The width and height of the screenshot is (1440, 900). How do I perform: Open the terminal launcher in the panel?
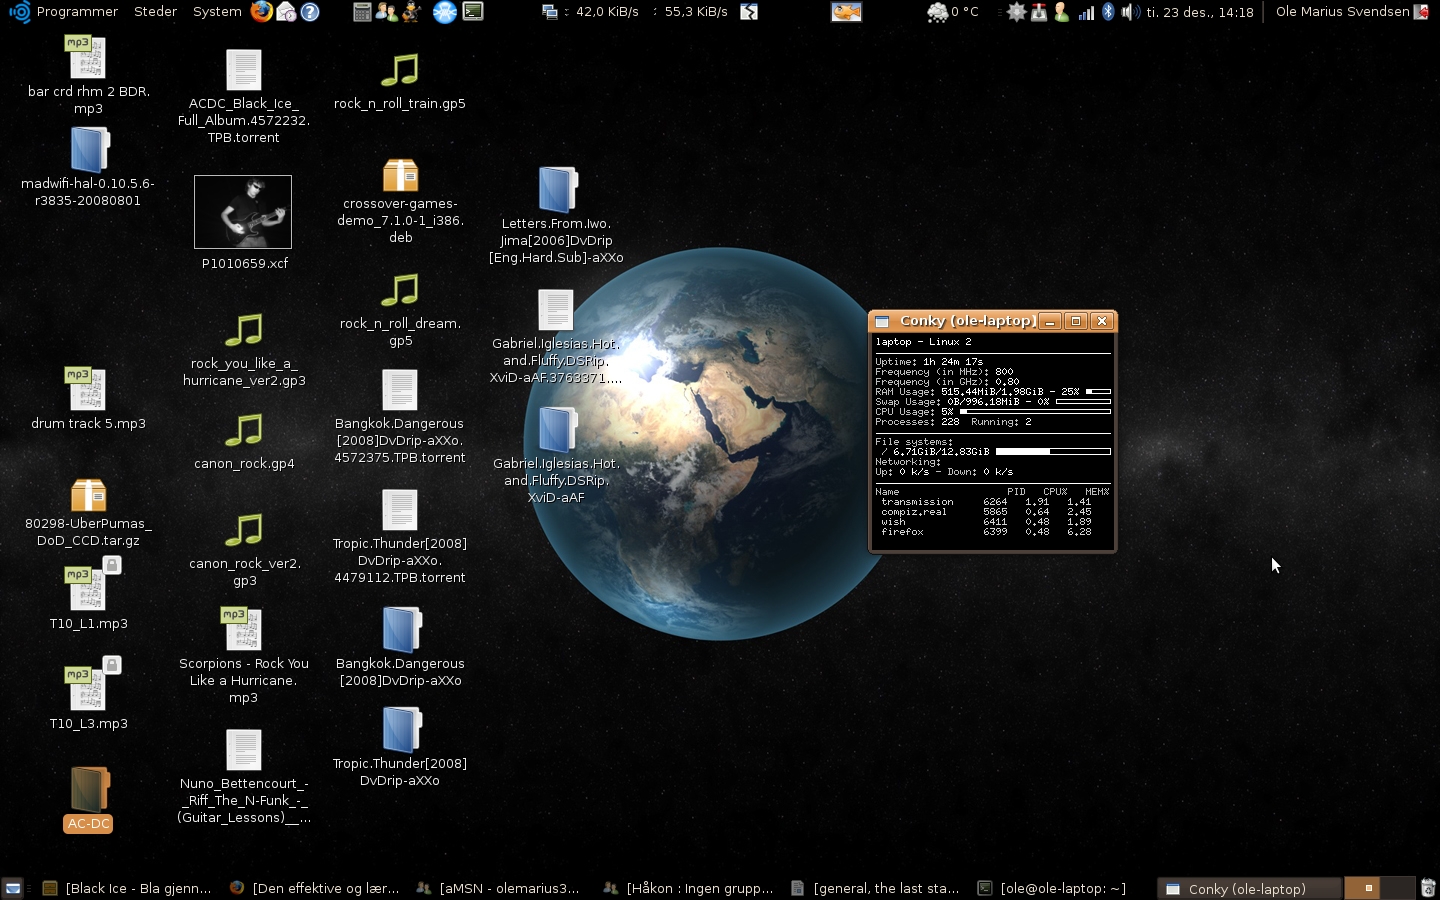(x=473, y=11)
